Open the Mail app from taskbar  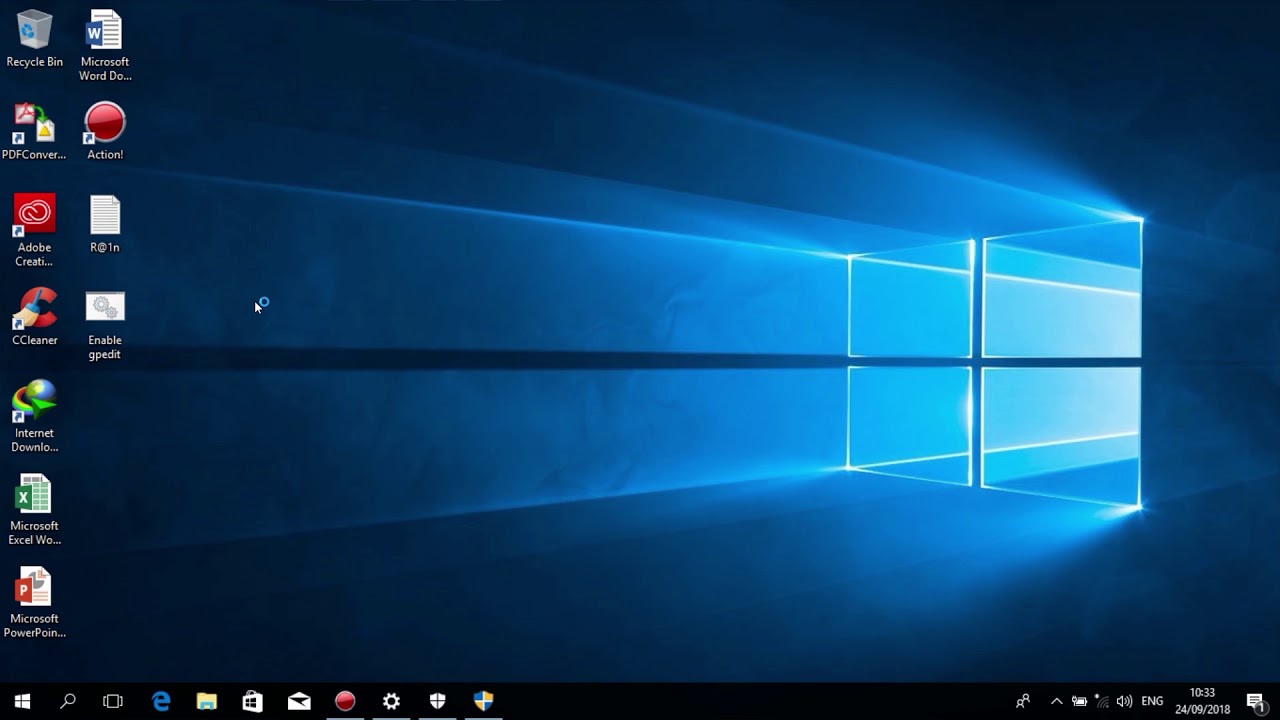[x=299, y=701]
